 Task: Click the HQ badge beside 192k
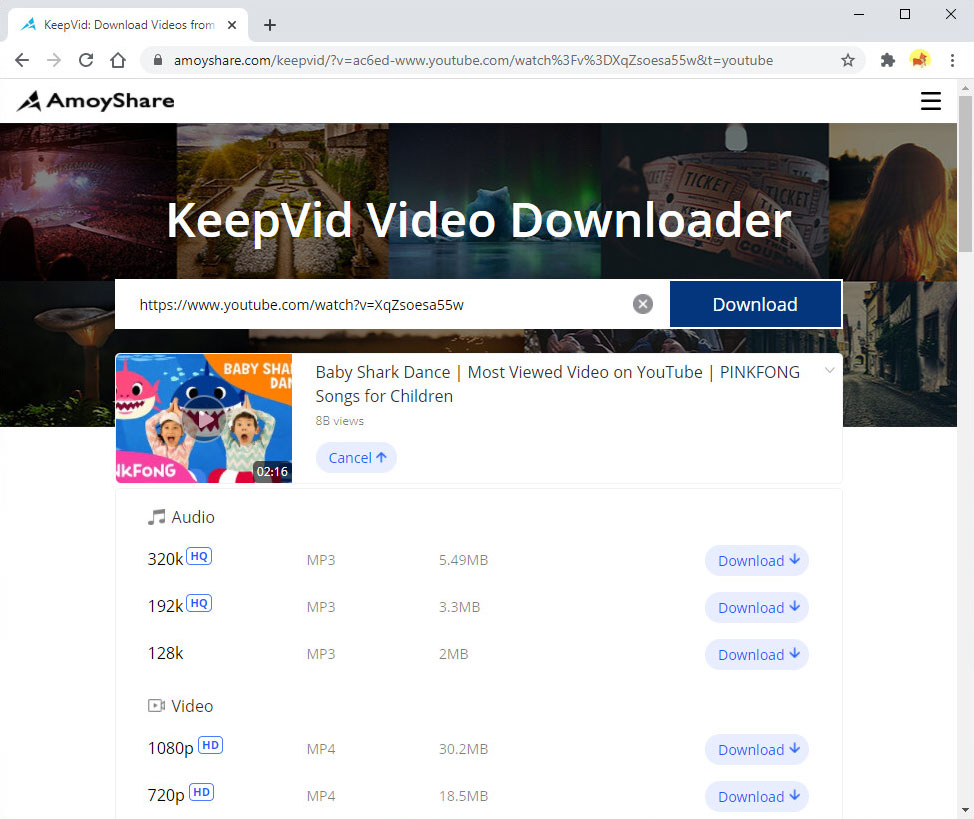pos(199,603)
